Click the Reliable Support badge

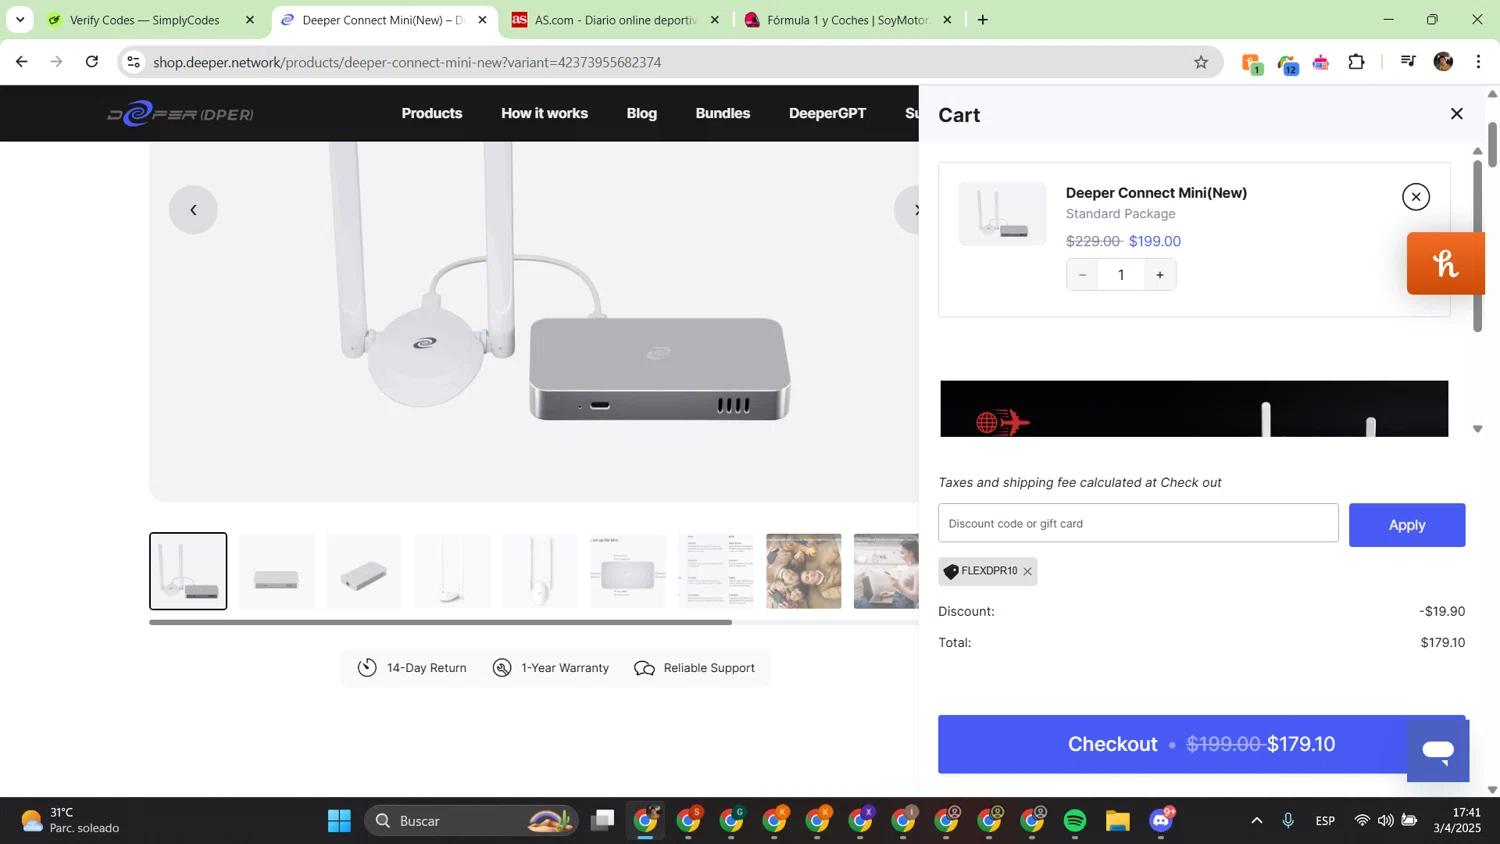[694, 668]
